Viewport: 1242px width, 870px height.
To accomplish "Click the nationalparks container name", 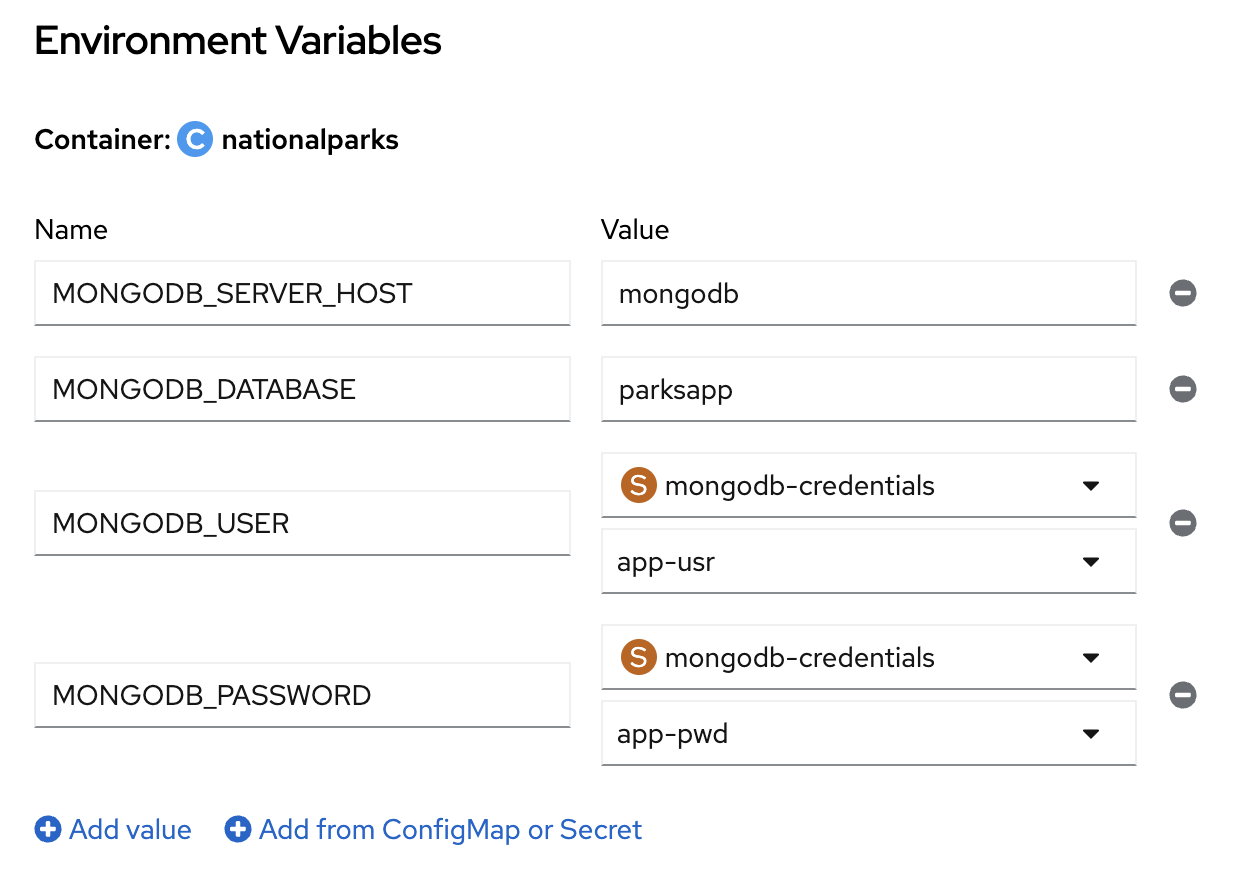I will [310, 140].
